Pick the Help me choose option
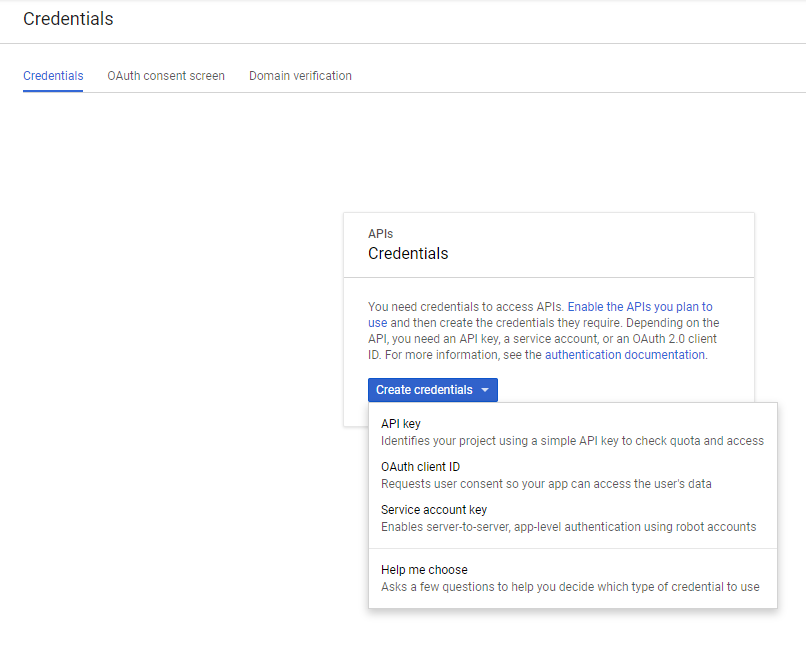 click(x=424, y=570)
